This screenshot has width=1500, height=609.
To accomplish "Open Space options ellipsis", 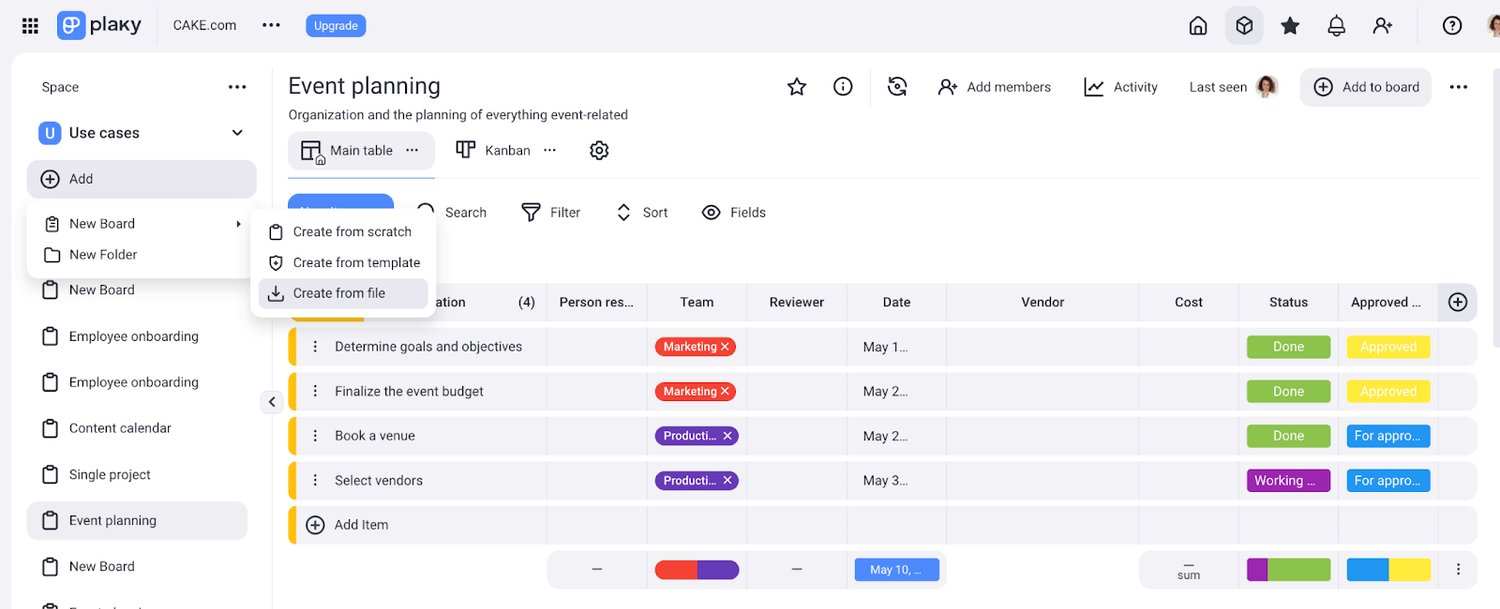I will point(237,87).
